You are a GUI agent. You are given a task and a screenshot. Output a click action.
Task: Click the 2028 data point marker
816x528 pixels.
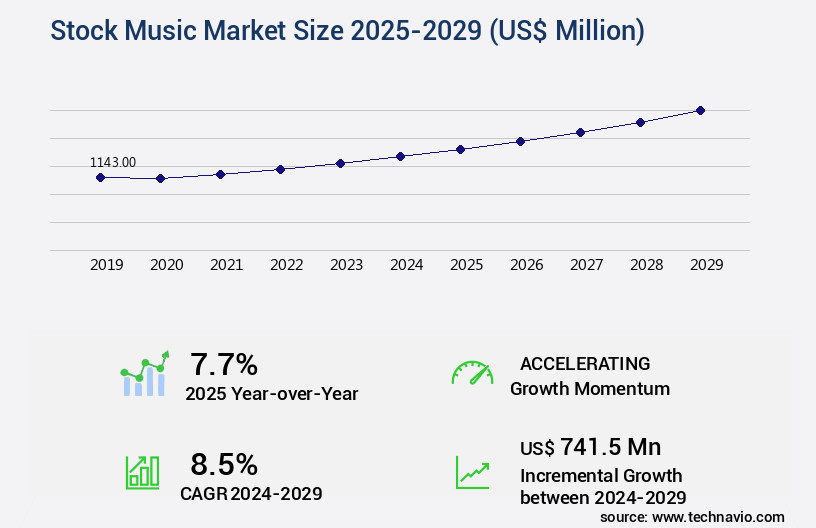point(640,122)
